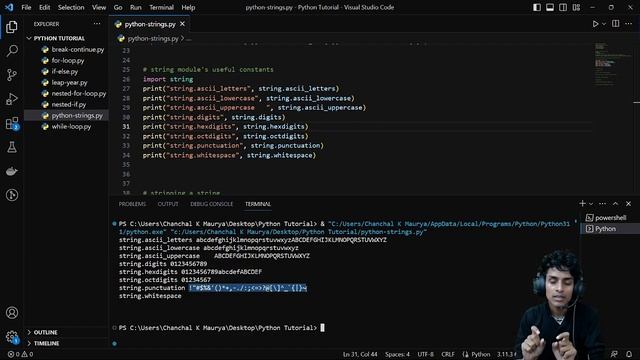Image resolution: width=640 pixels, height=360 pixels.
Task: Open leap-year.py in Explorer
Action: [x=69, y=82]
